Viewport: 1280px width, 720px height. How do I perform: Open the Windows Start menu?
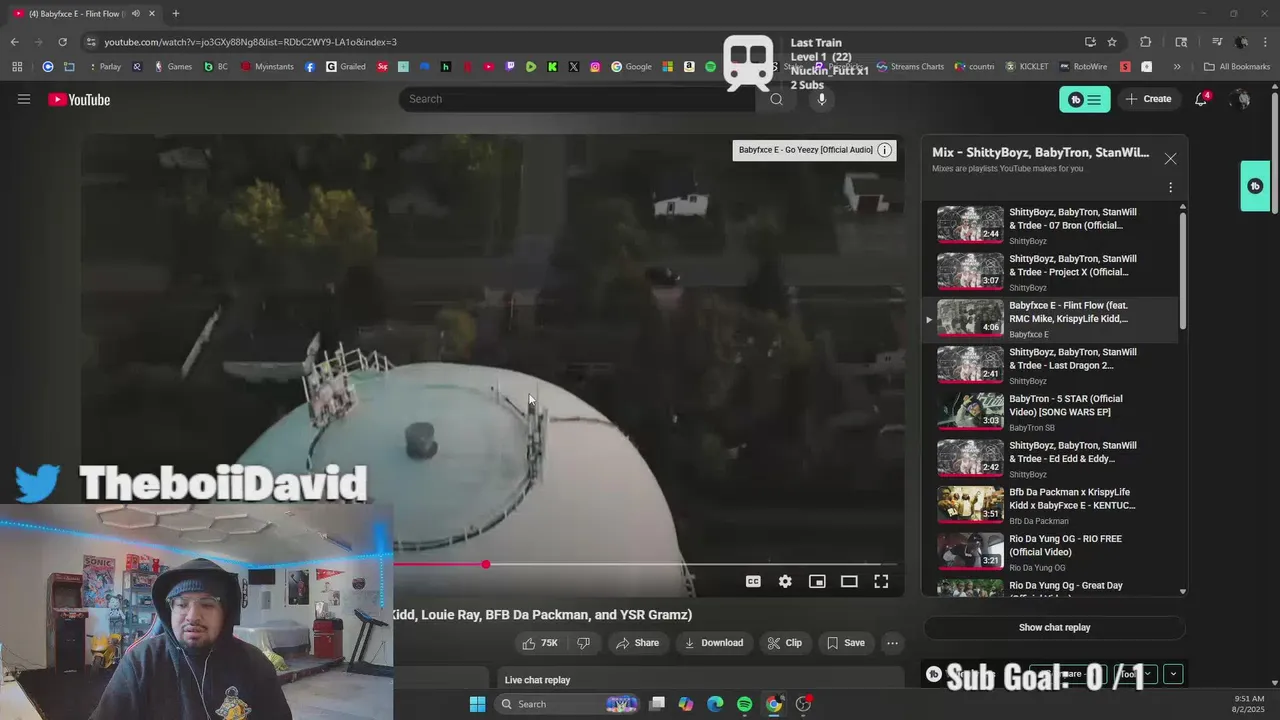pyautogui.click(x=477, y=704)
